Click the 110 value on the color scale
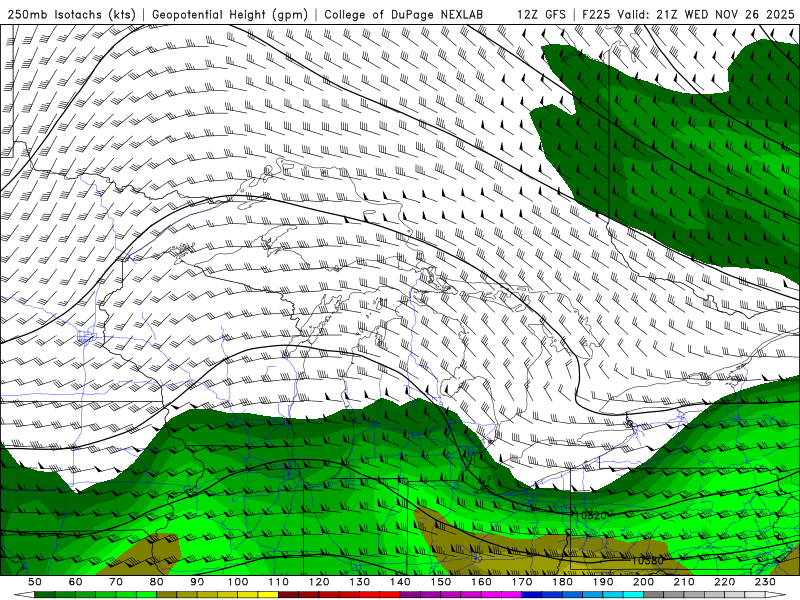The width and height of the screenshot is (800, 600). (279, 582)
